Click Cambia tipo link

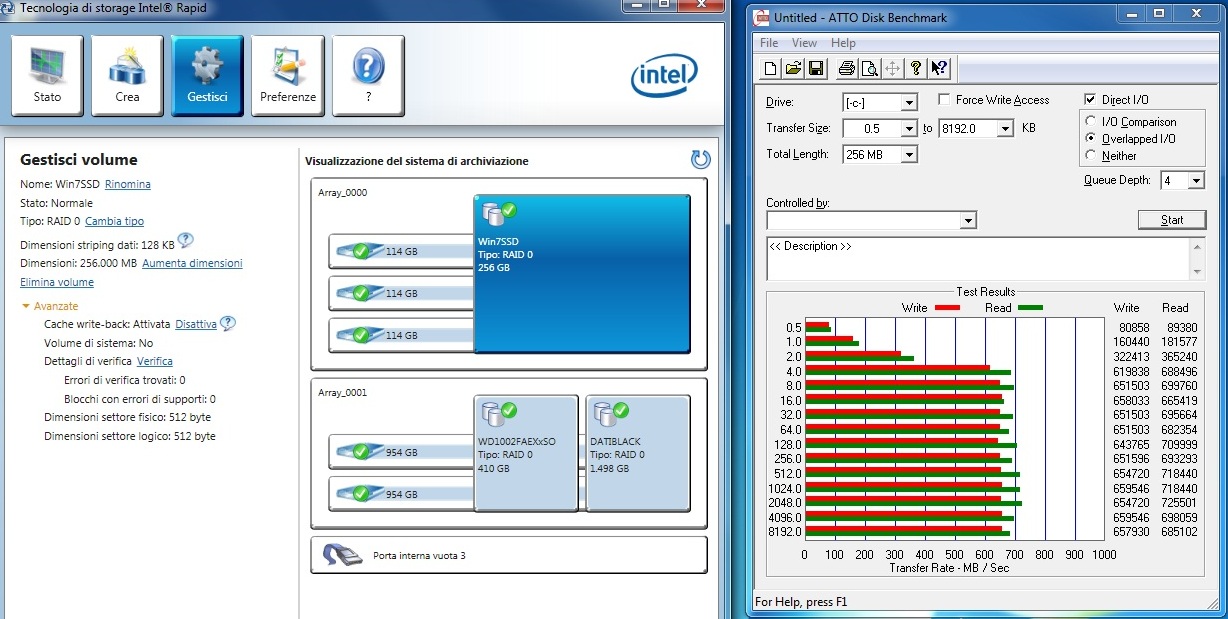click(114, 221)
